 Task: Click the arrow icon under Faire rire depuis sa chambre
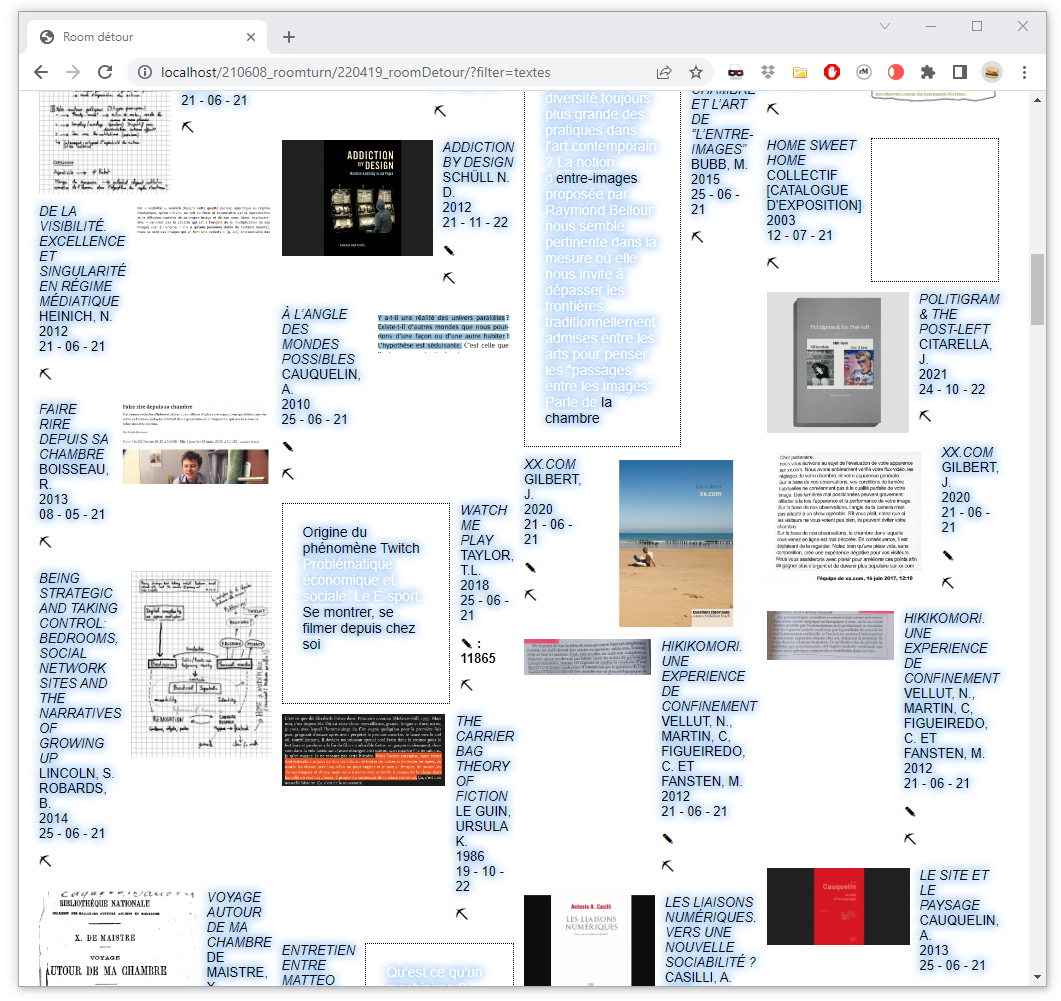click(x=45, y=541)
